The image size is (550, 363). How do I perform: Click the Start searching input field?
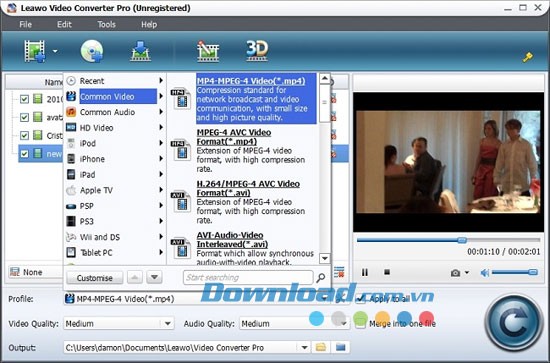point(248,277)
